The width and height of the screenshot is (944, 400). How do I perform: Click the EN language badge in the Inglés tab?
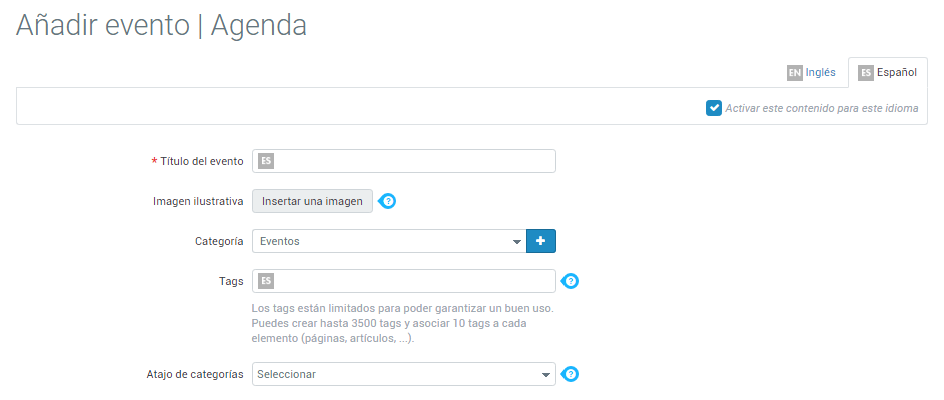click(x=795, y=73)
